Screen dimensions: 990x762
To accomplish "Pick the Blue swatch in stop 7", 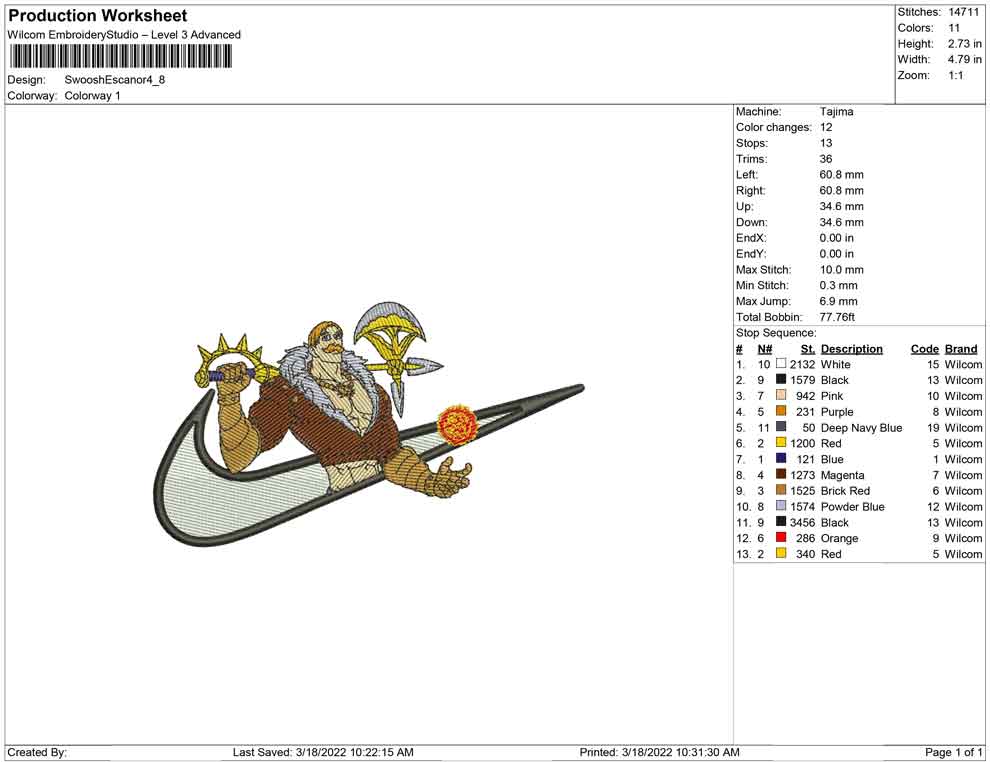I will pyautogui.click(x=781, y=458).
